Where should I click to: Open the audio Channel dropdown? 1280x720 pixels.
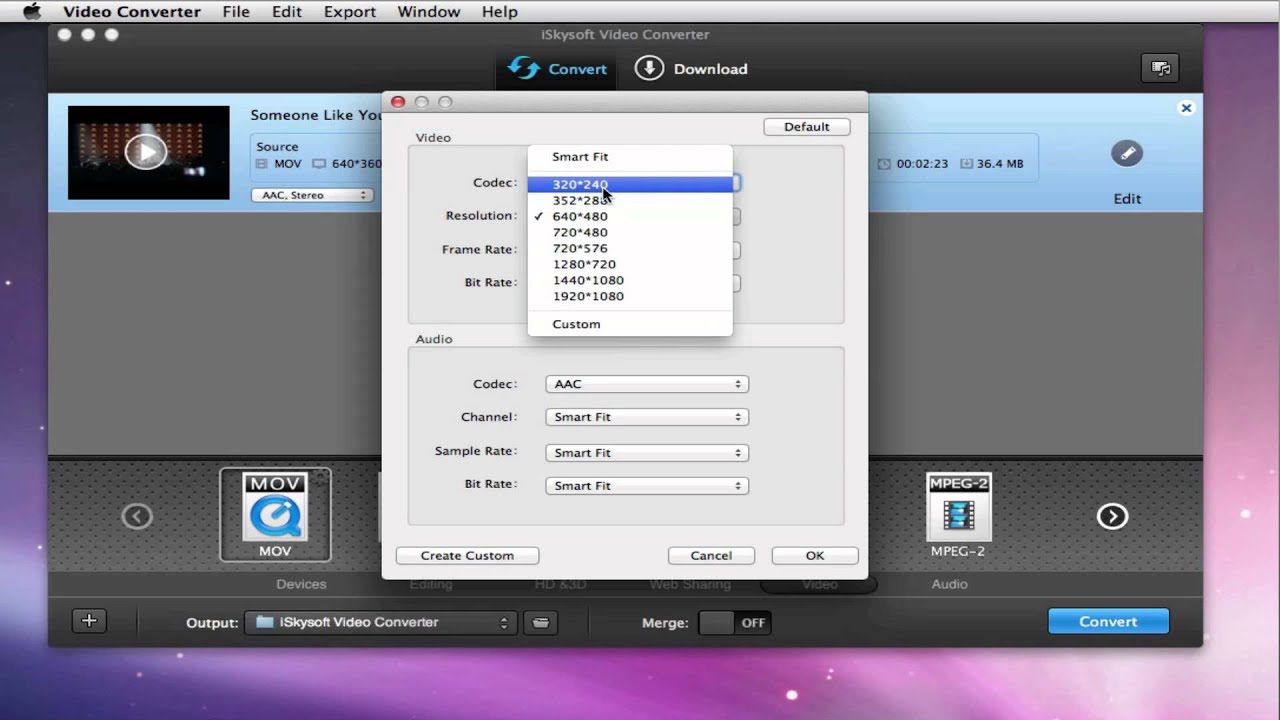click(647, 417)
